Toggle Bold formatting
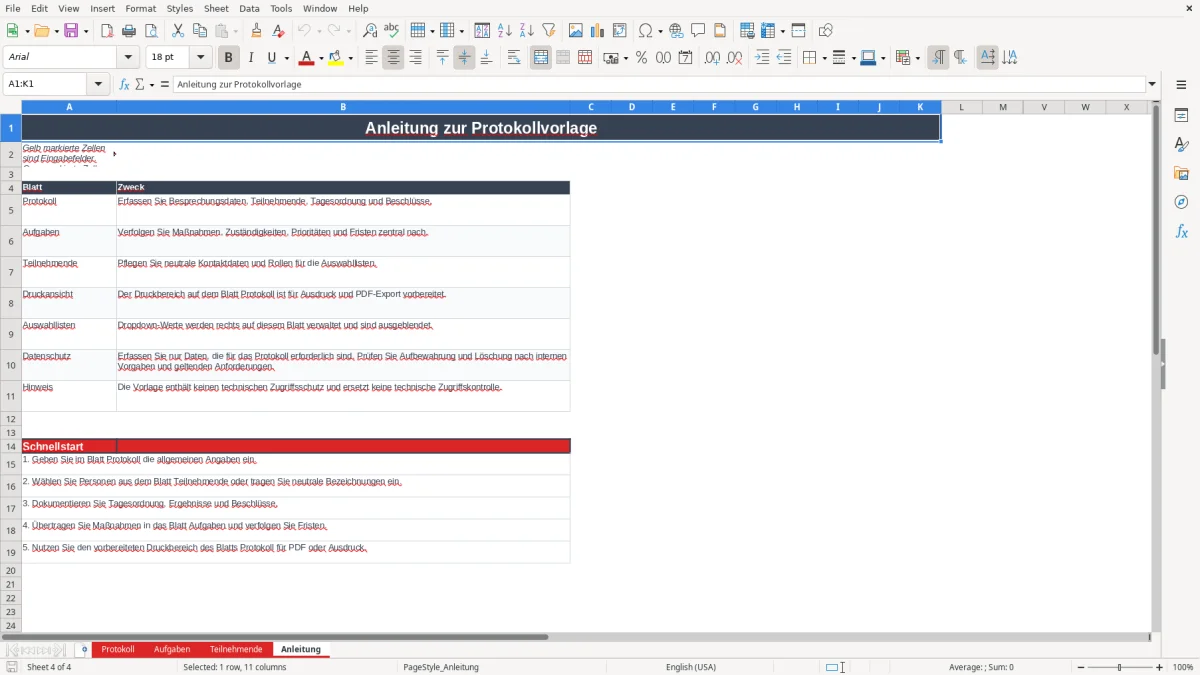 pyautogui.click(x=229, y=58)
